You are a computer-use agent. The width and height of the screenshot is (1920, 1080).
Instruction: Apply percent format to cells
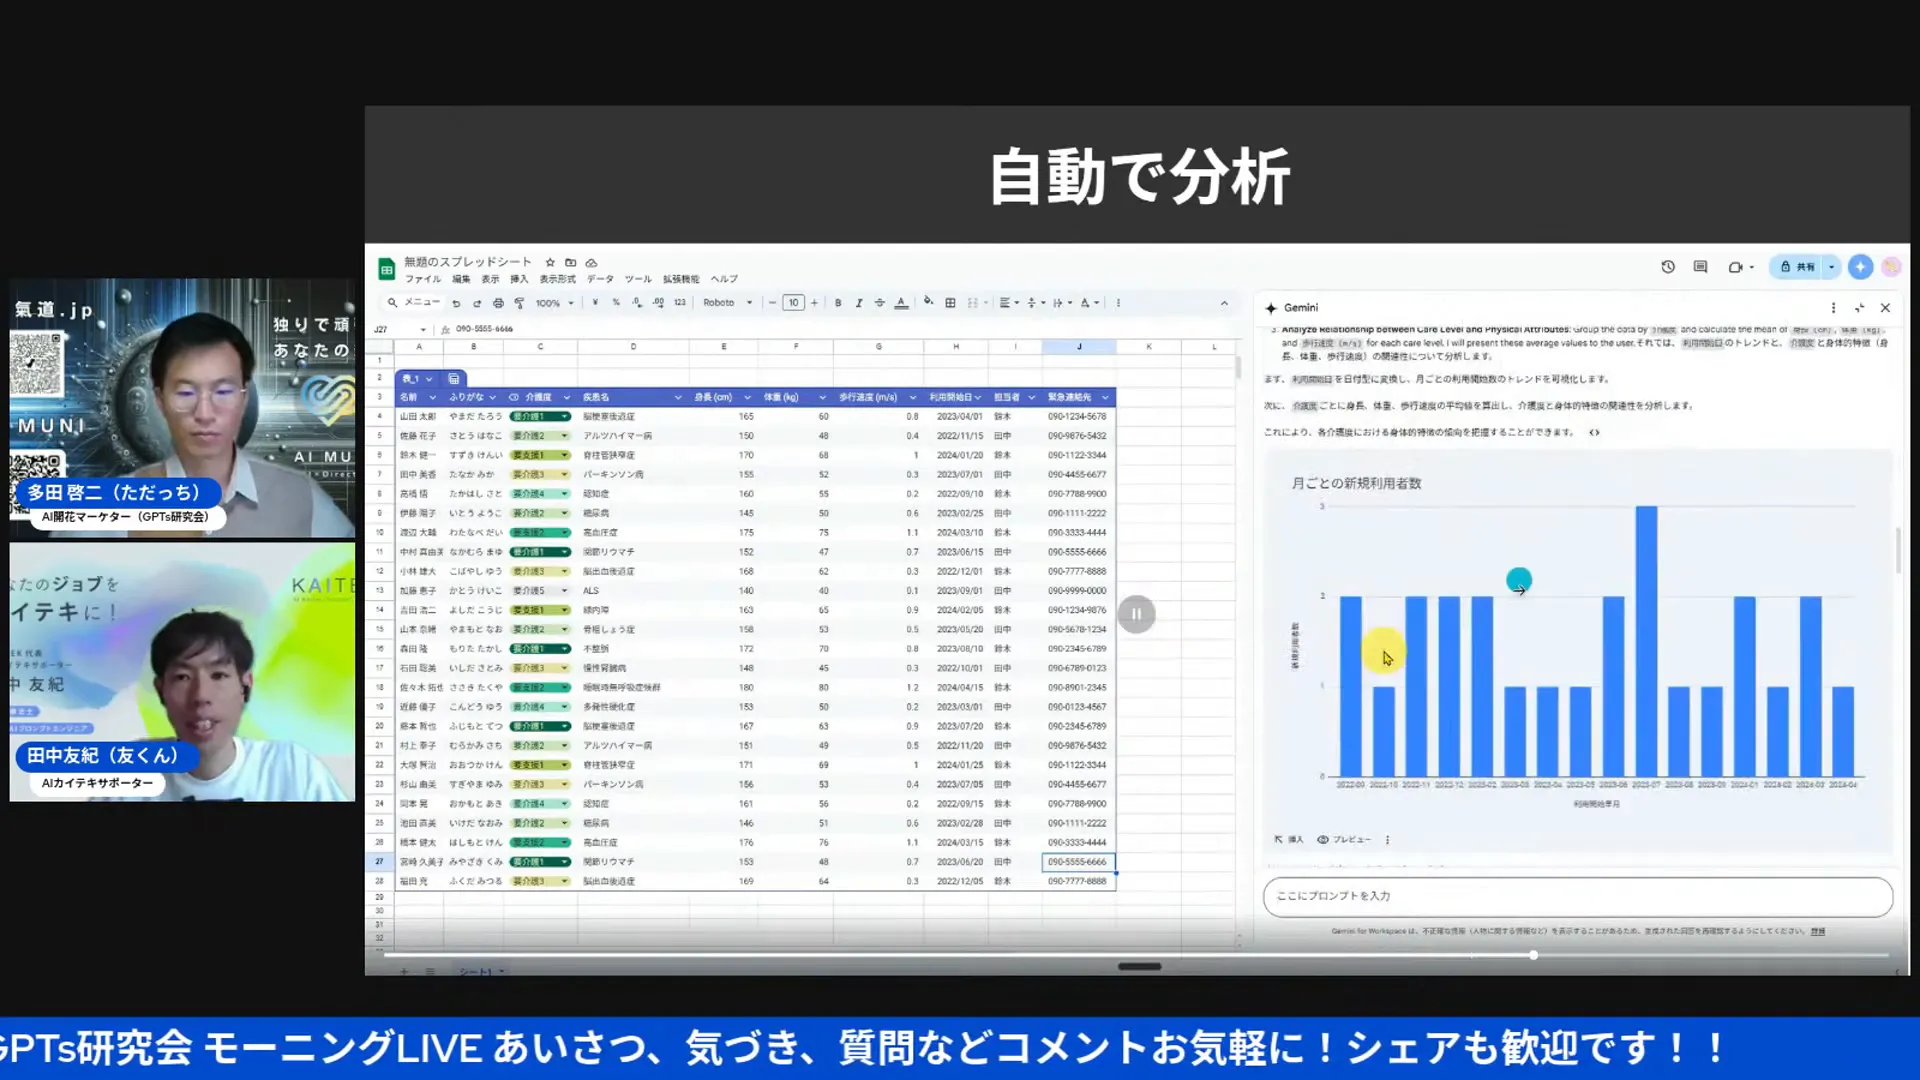(616, 303)
